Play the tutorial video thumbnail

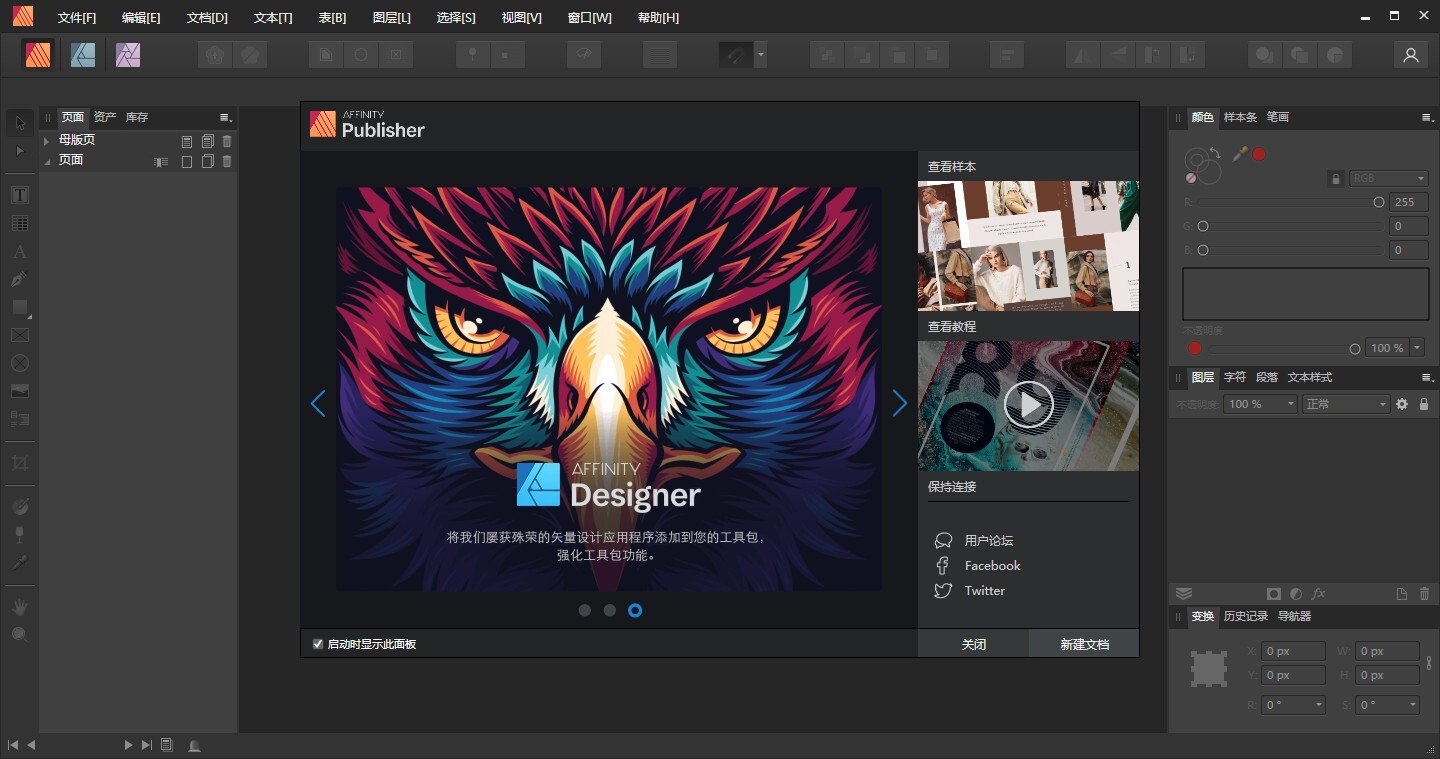(1029, 405)
